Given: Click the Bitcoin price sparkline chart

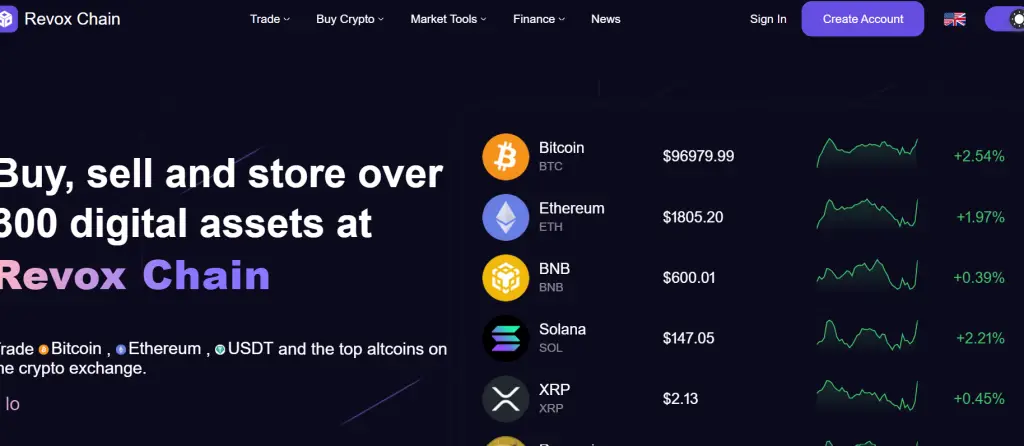Looking at the screenshot, I should (867, 155).
